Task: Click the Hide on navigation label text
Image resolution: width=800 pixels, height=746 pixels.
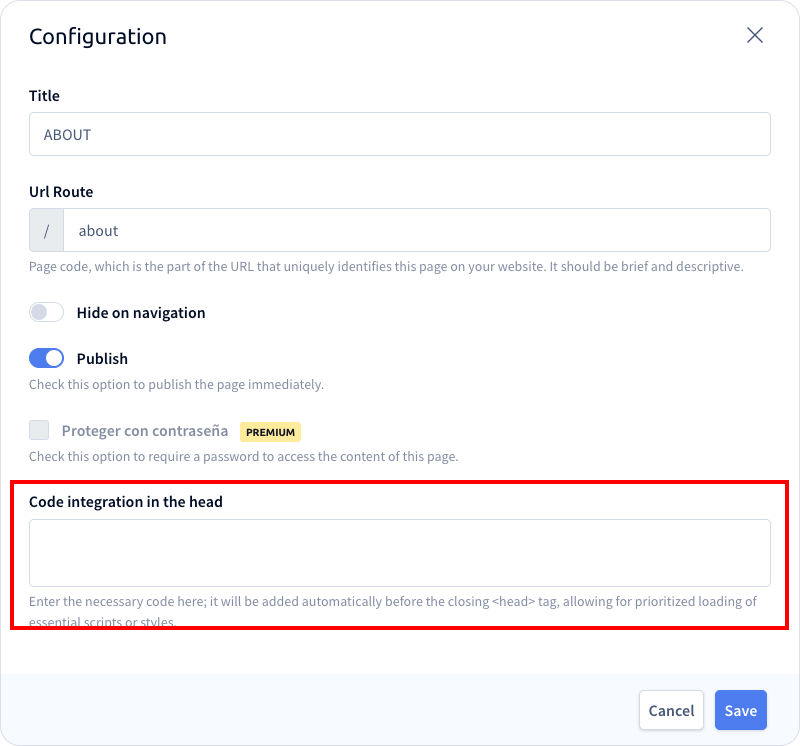Action: (140, 312)
